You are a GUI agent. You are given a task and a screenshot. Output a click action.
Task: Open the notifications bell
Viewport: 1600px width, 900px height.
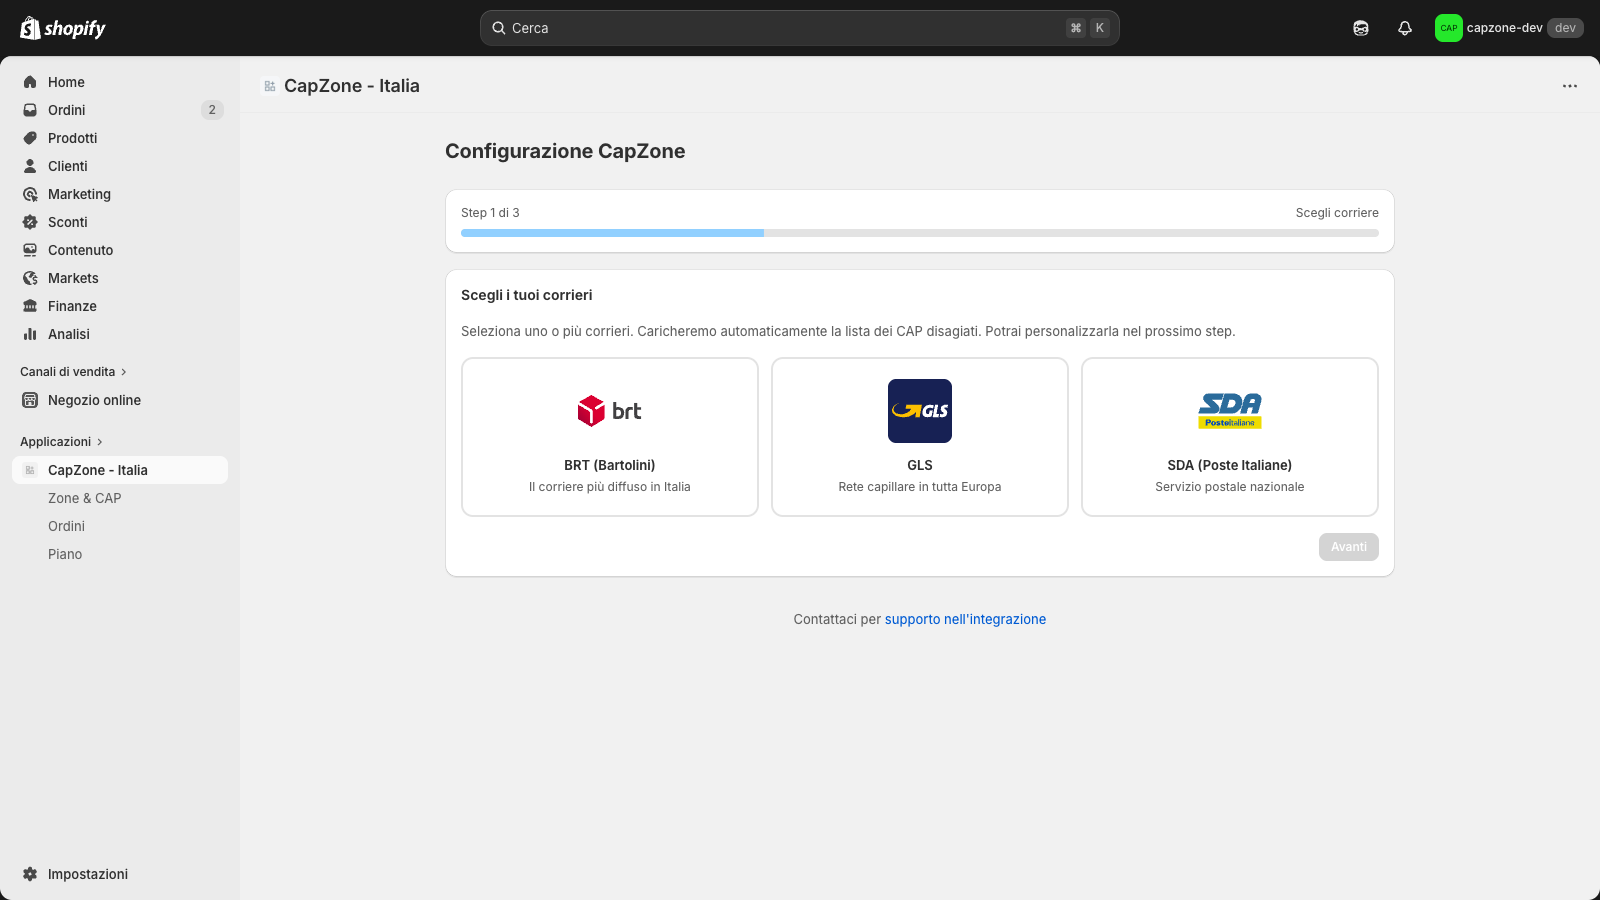(1405, 28)
